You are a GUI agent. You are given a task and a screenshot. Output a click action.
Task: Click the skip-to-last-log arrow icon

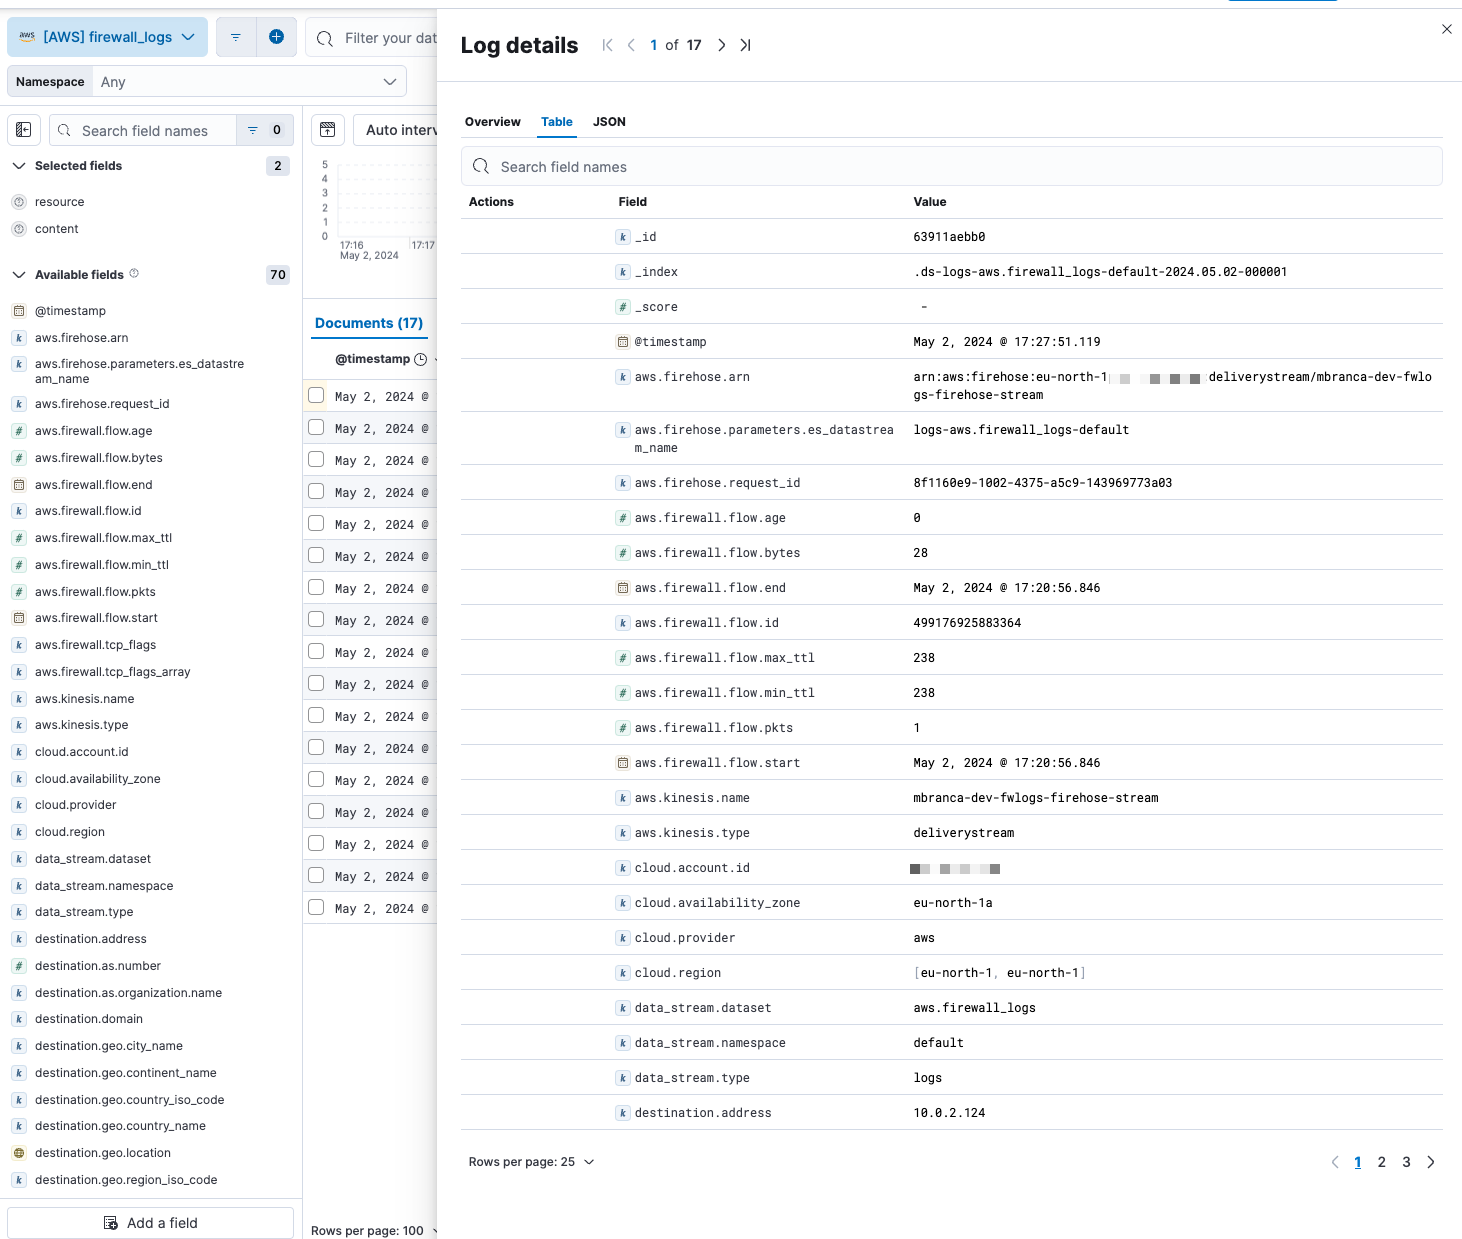(x=745, y=45)
